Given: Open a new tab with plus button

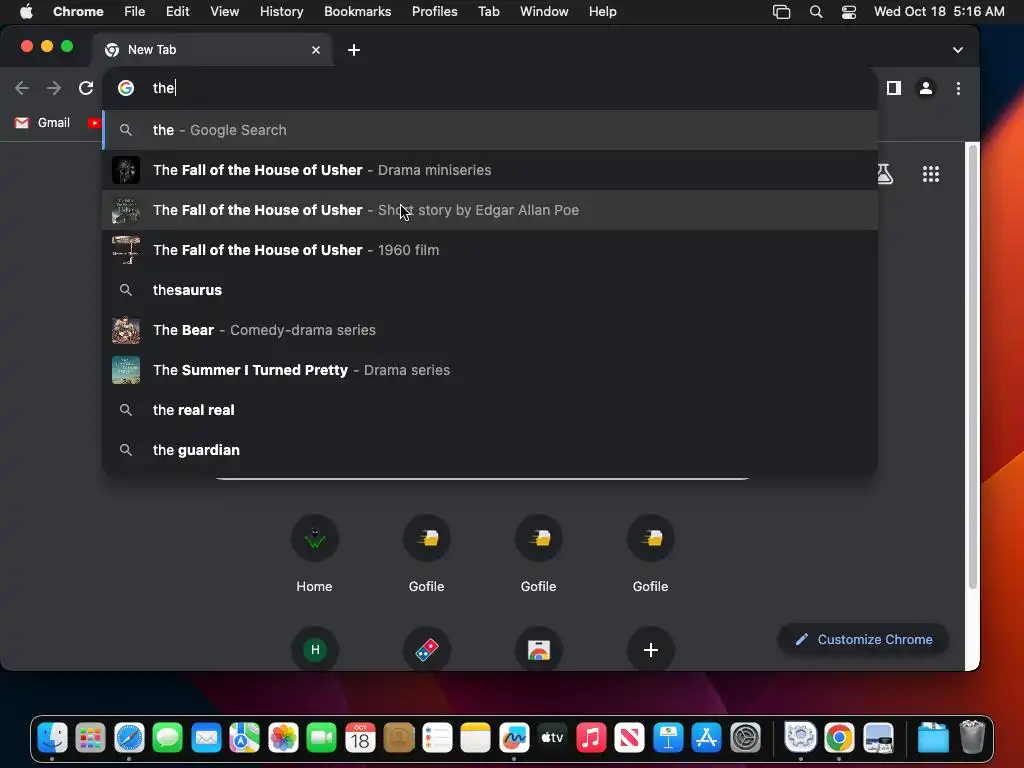Looking at the screenshot, I should (353, 50).
